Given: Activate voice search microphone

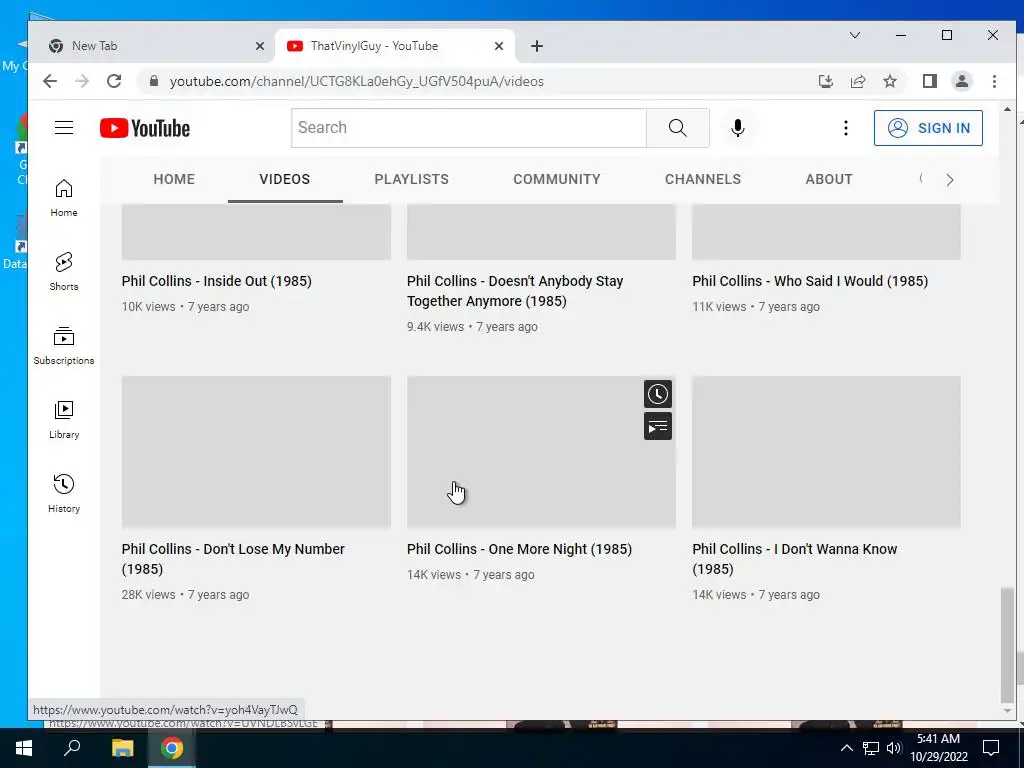Looking at the screenshot, I should 738,128.
